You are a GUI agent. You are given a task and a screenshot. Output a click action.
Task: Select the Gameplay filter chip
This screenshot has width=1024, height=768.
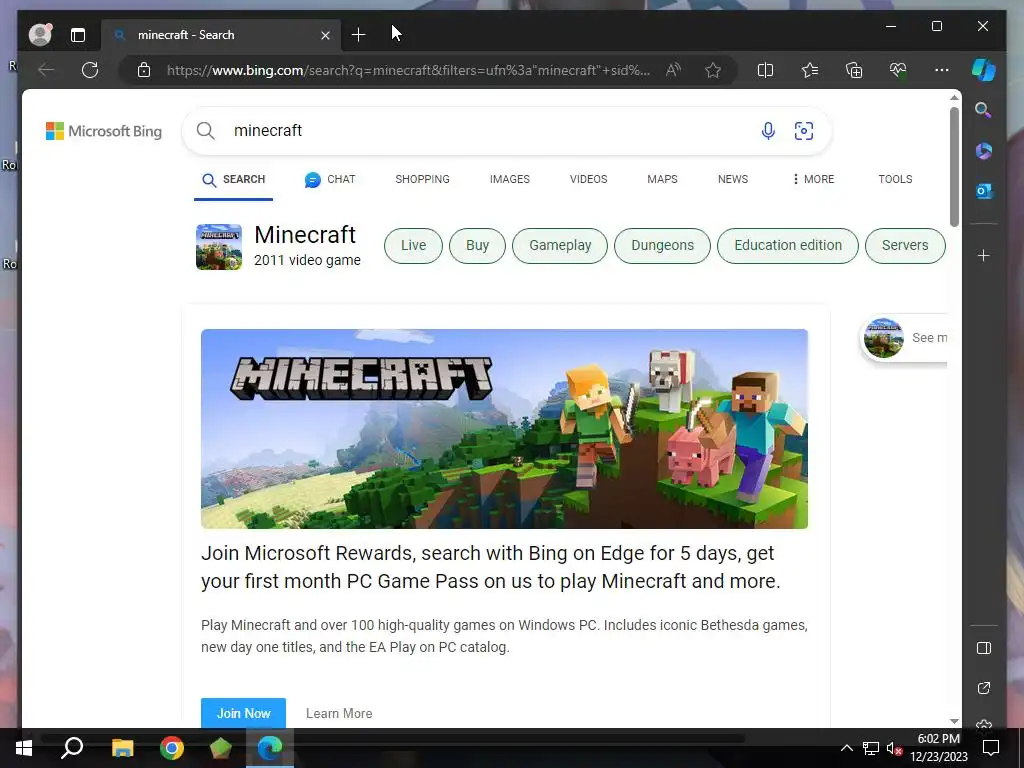(x=560, y=246)
